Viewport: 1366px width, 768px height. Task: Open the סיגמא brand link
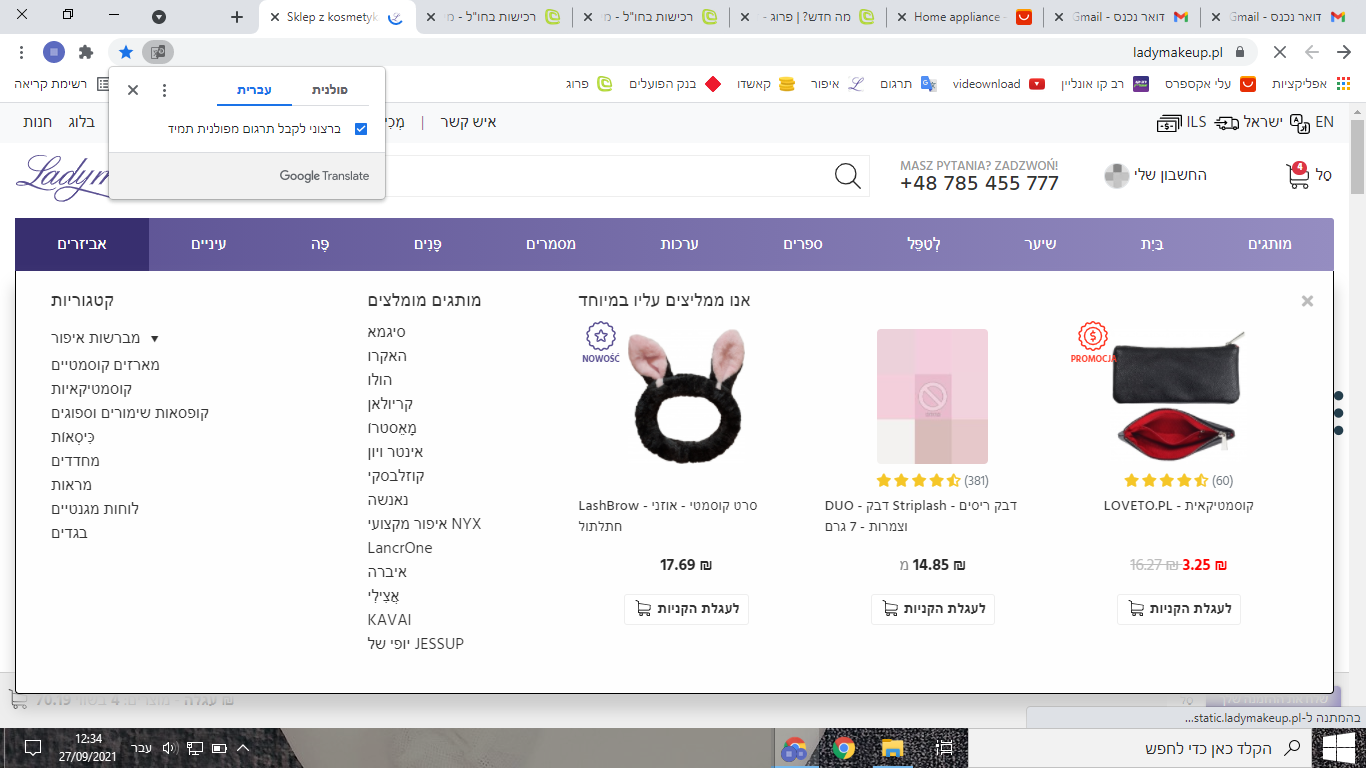pyautogui.click(x=387, y=332)
